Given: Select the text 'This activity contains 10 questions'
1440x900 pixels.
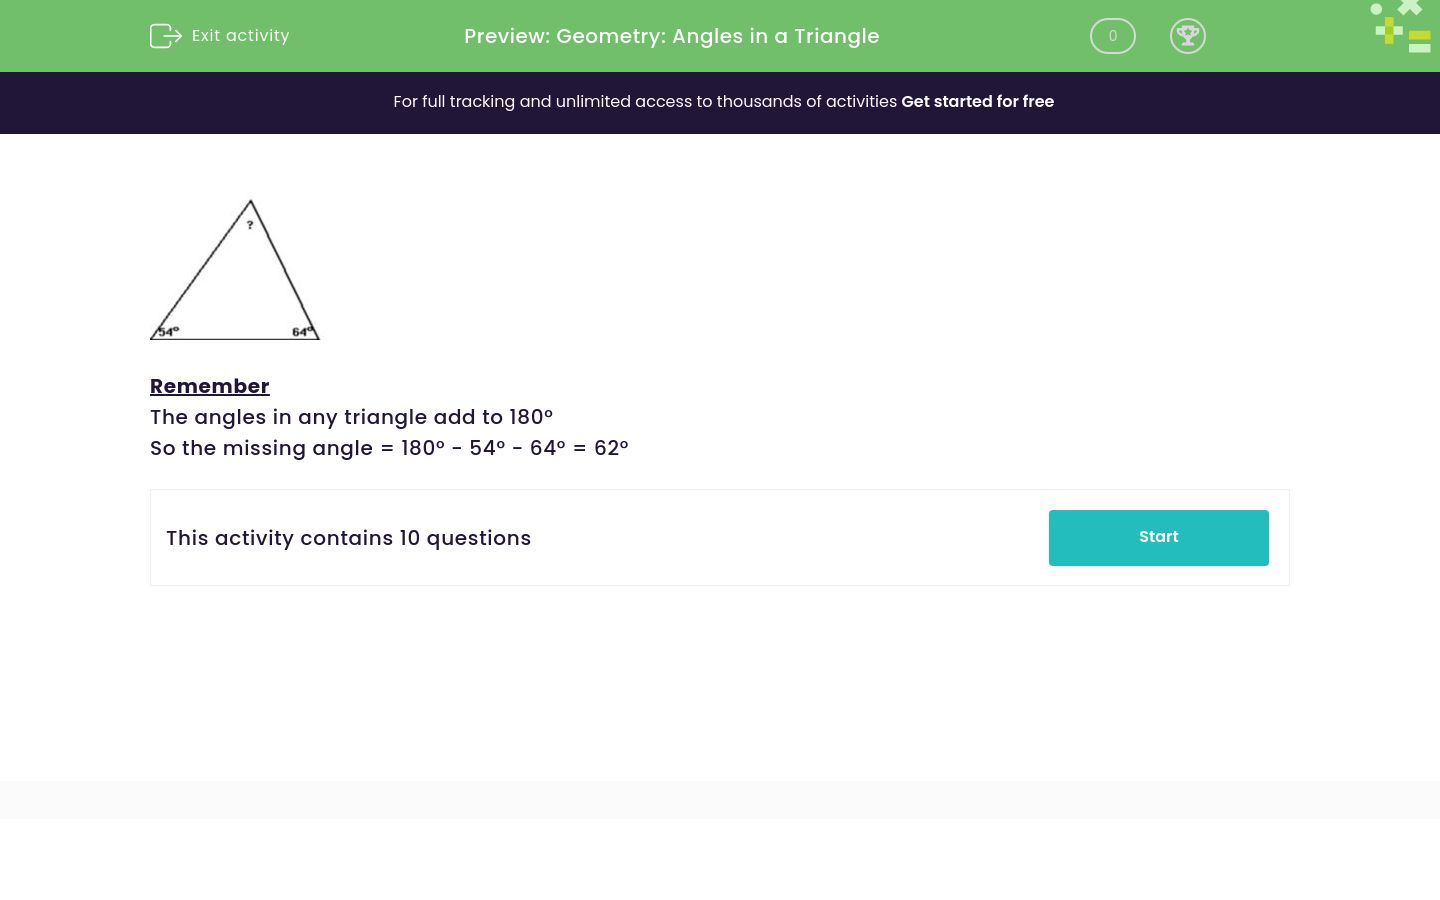Looking at the screenshot, I should [348, 538].
